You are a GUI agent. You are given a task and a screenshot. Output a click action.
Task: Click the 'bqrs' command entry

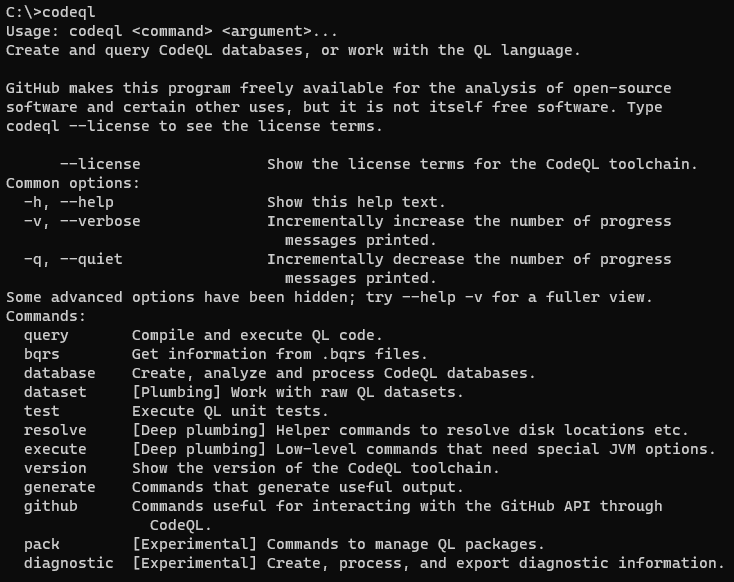[42, 354]
